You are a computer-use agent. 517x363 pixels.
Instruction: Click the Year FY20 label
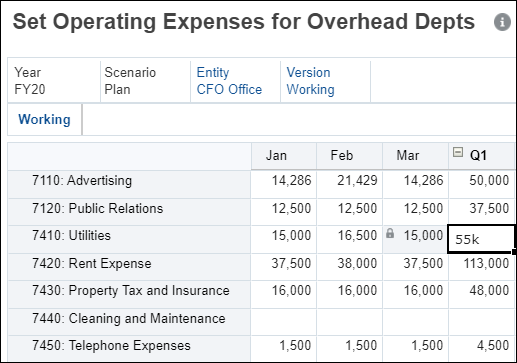tap(30, 81)
